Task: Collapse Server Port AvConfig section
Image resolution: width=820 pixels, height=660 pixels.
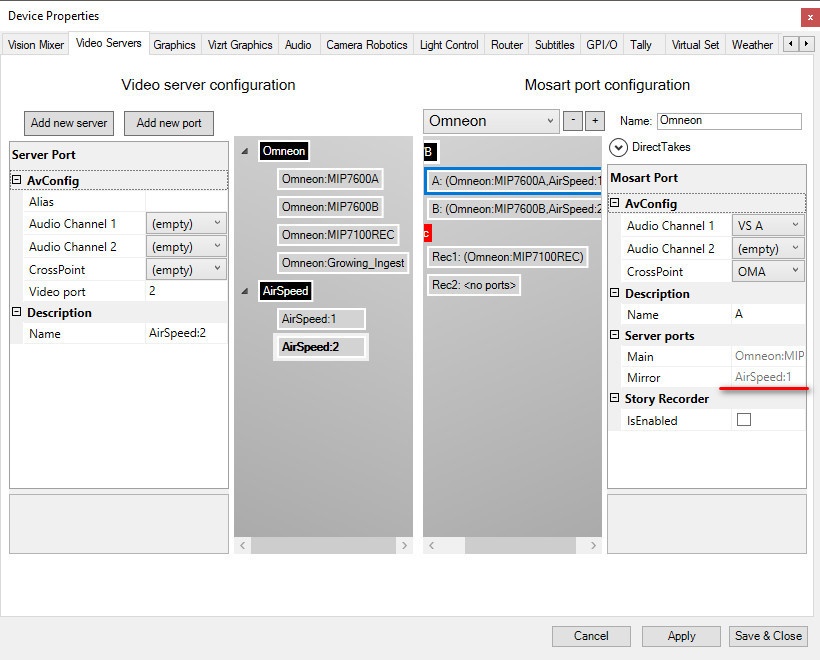Action: (x=17, y=181)
